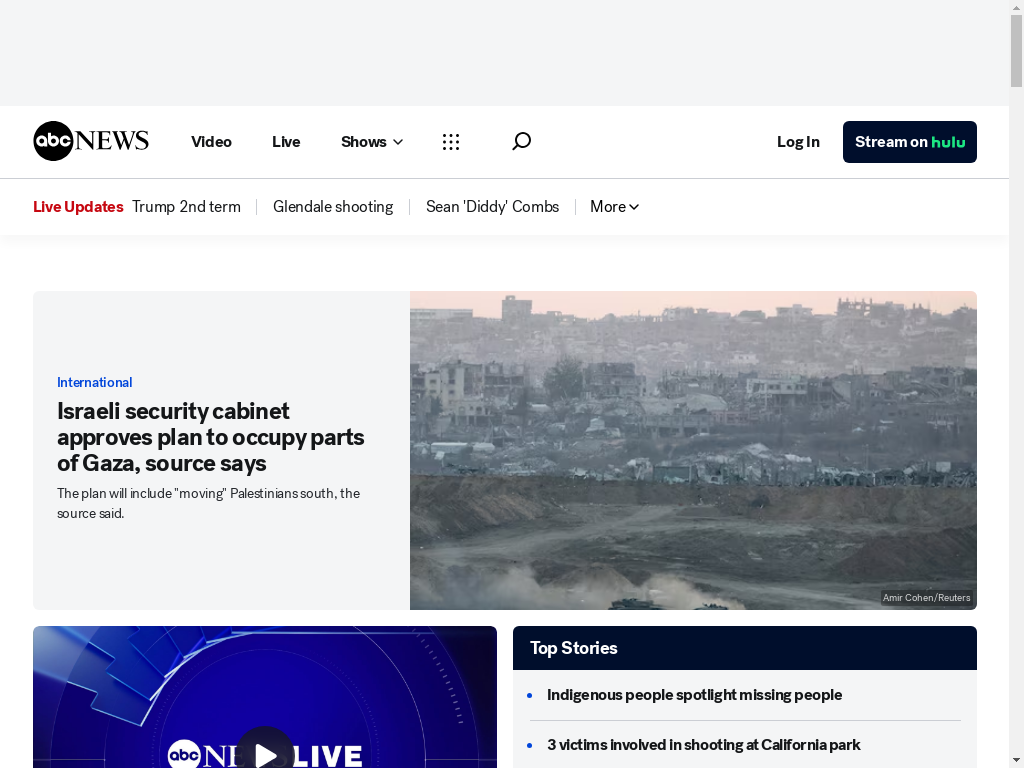
Task: Open the California park shooting story
Action: [703, 744]
